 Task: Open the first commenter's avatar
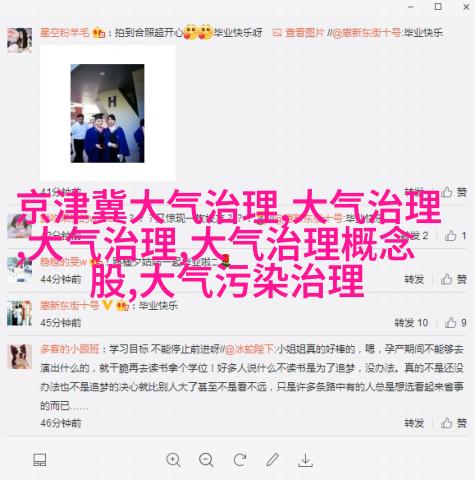point(20,40)
